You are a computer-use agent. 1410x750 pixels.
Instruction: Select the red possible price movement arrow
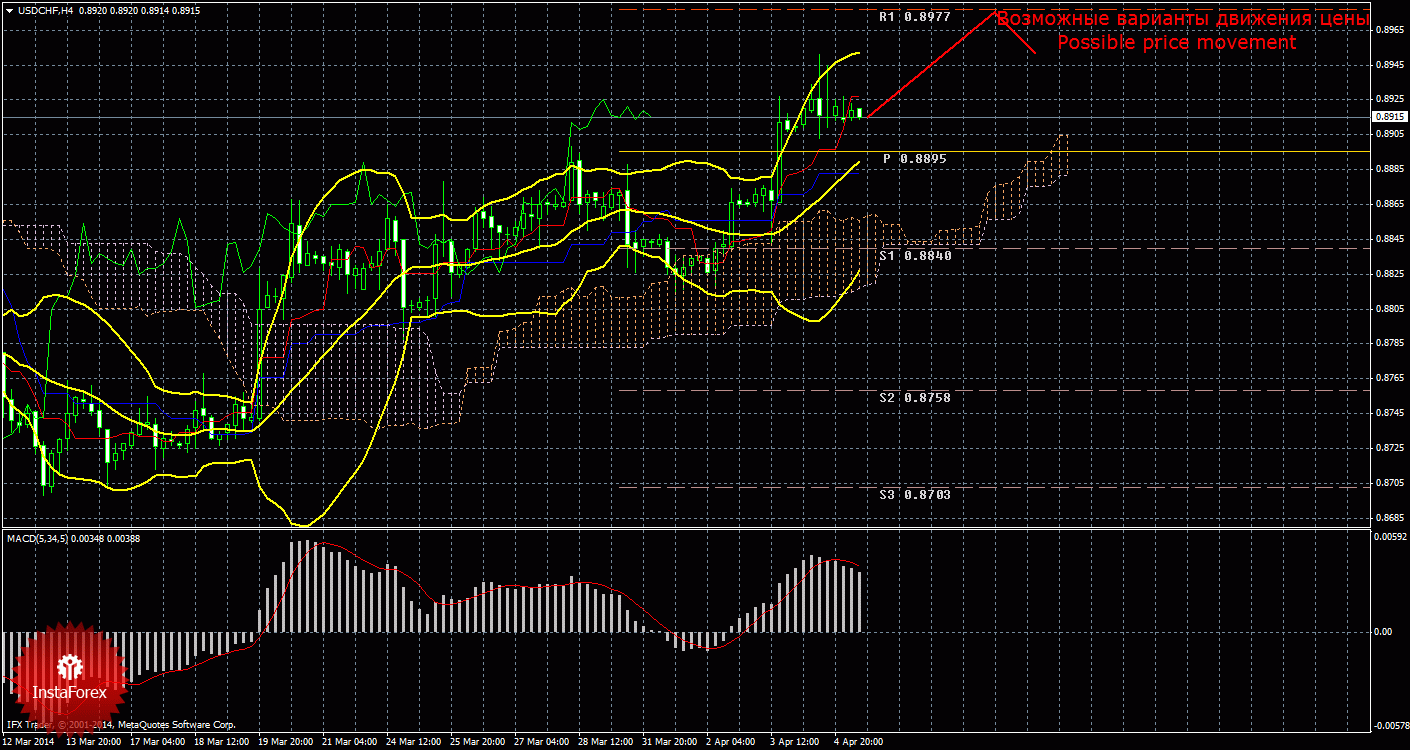click(932, 64)
